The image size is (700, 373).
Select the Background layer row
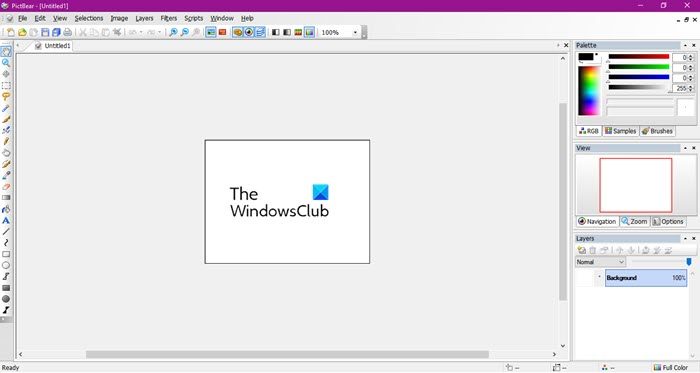[x=646, y=278]
